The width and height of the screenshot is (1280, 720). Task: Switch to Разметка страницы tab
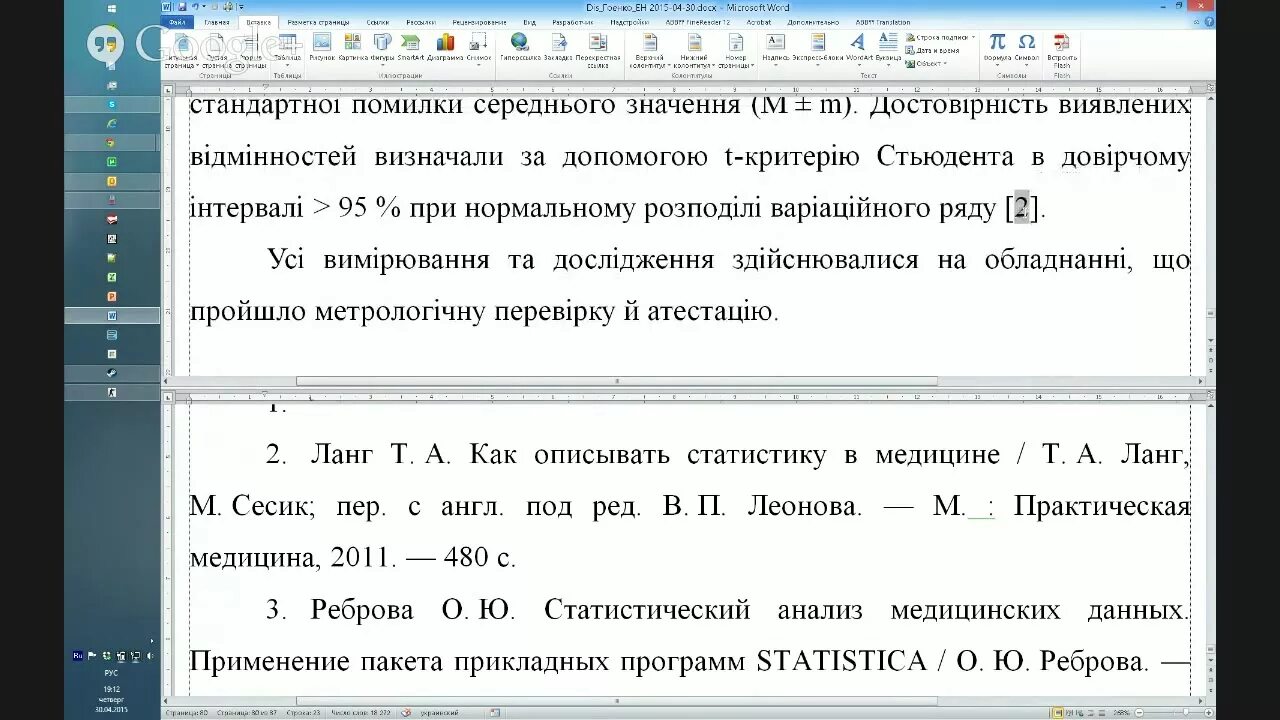click(318, 21)
